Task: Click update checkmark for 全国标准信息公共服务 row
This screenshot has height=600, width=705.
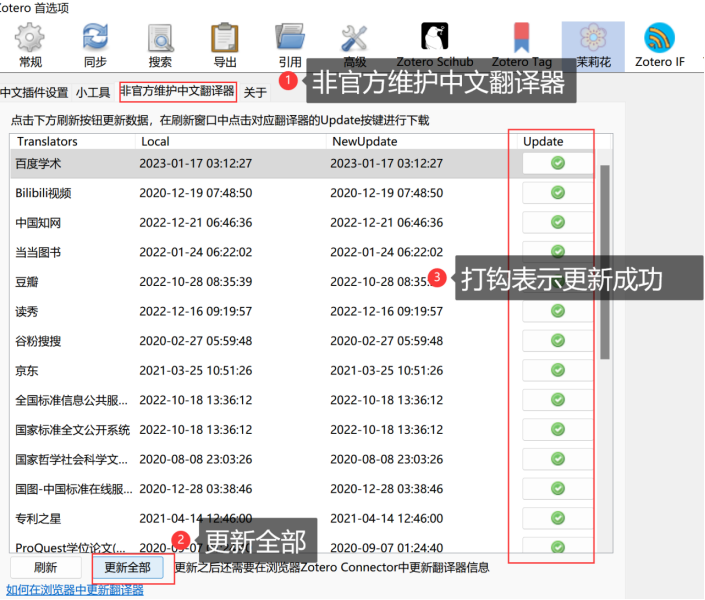Action: (558, 400)
